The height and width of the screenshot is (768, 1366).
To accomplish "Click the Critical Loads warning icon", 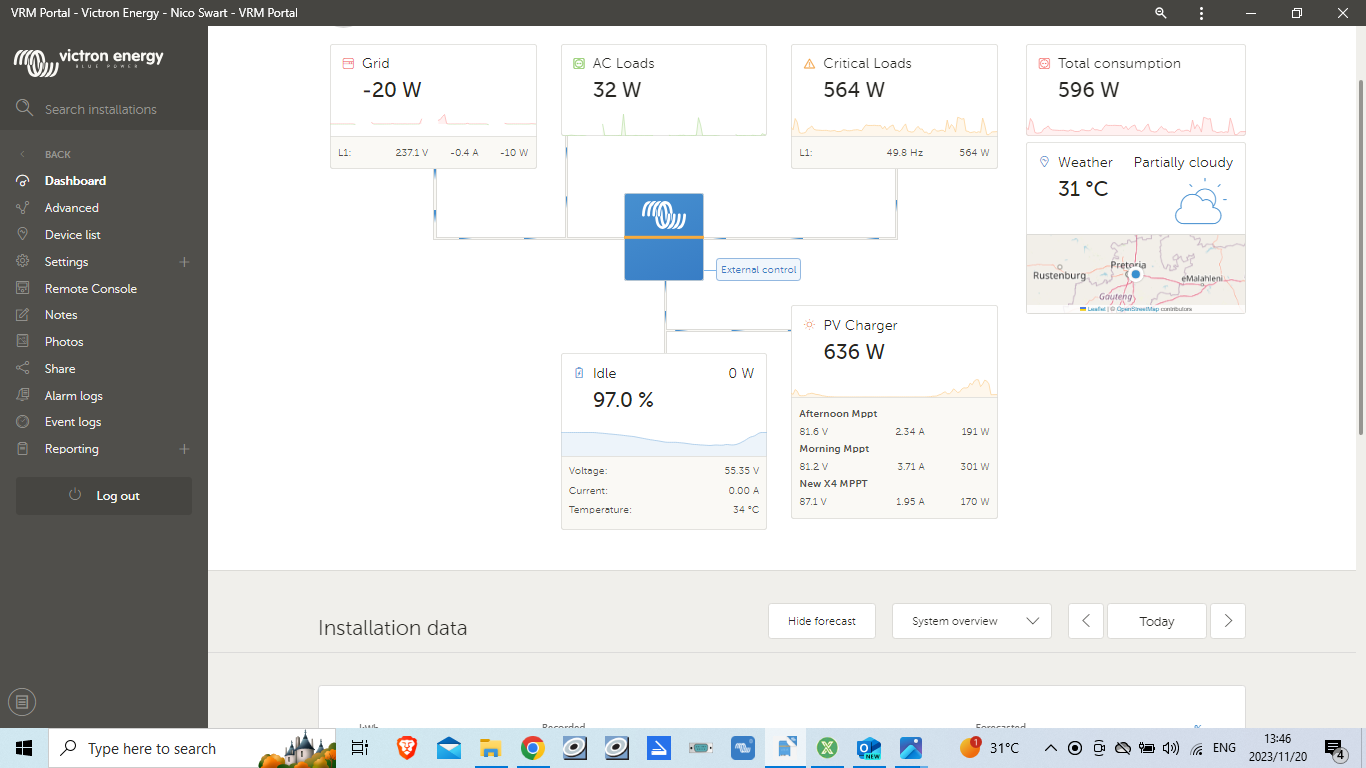I will tap(809, 63).
